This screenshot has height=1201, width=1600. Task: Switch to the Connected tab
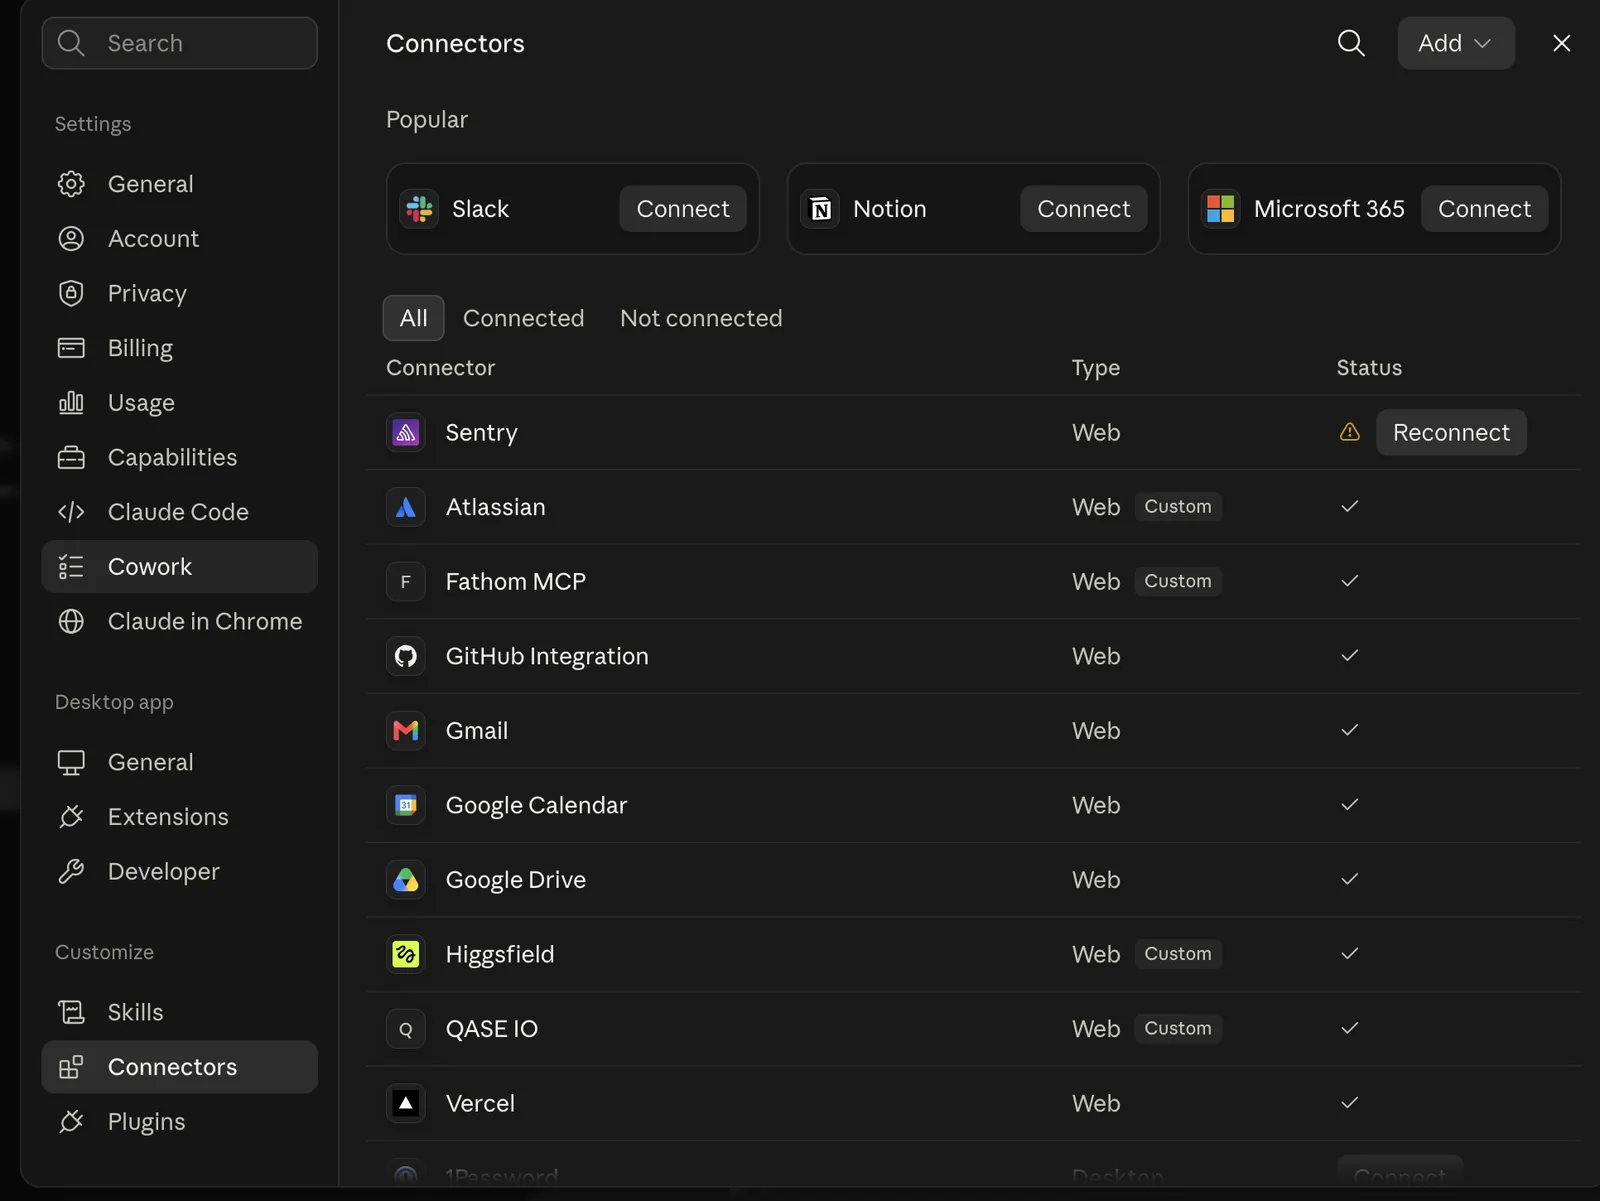pos(523,318)
